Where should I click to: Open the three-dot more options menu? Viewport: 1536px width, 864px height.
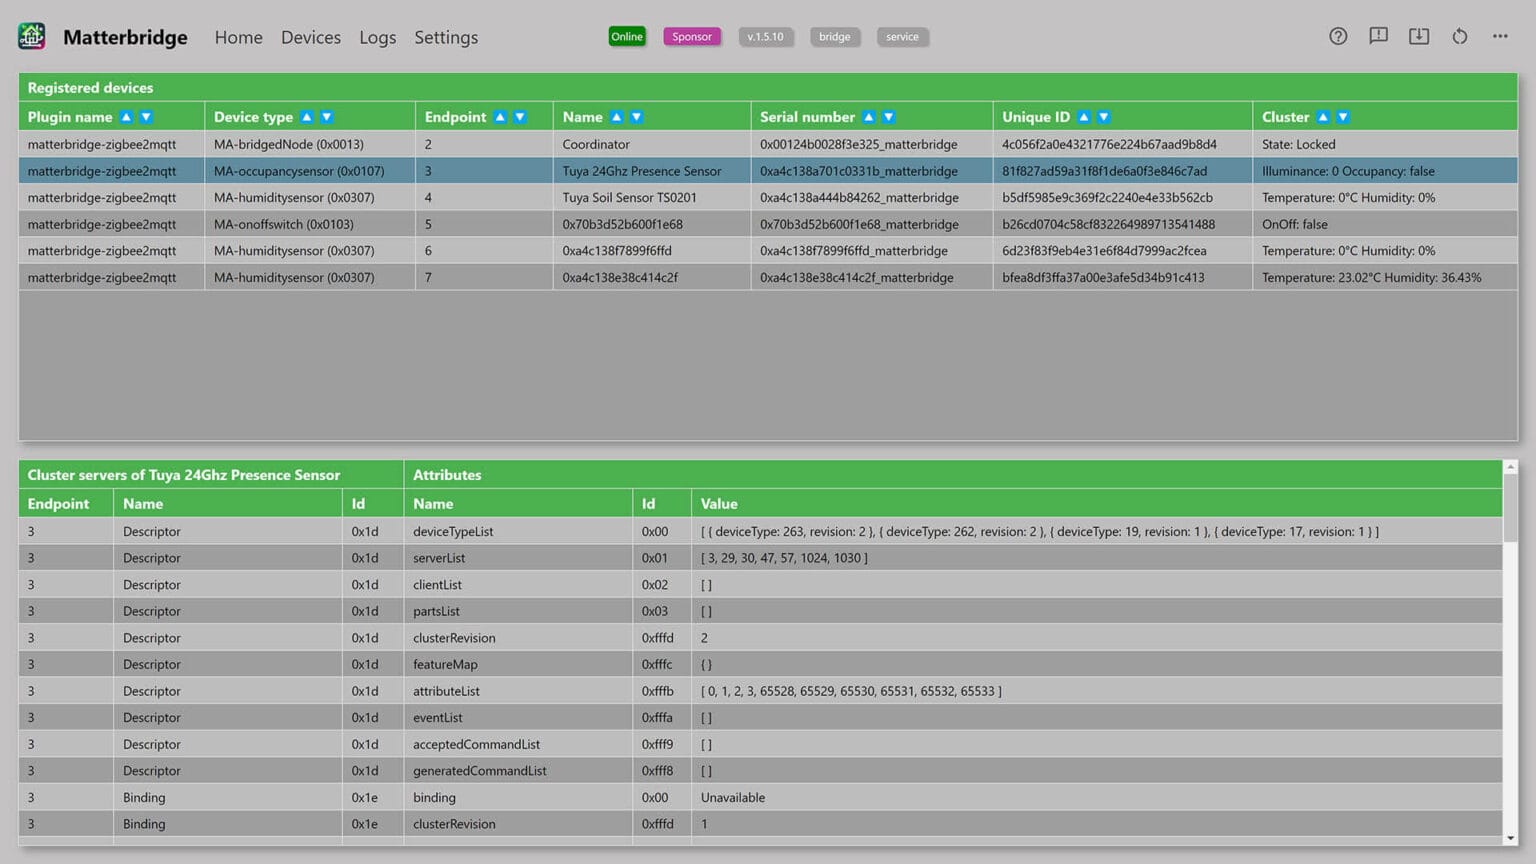point(1500,36)
